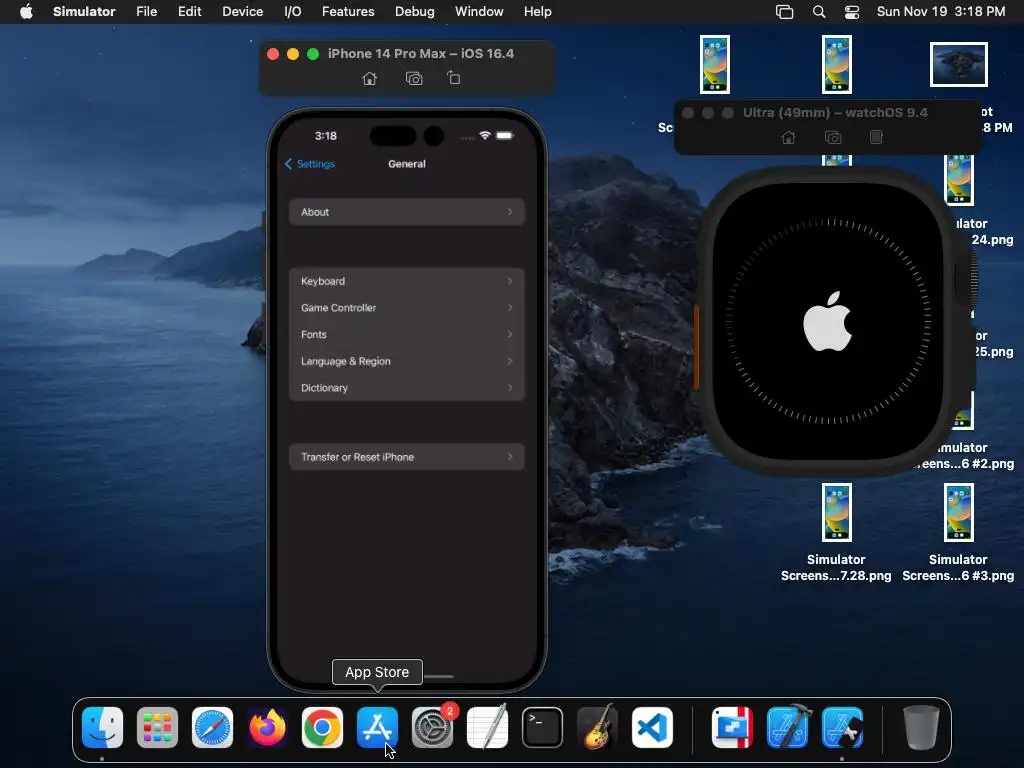Open Control Center in the menu bar

pos(852,12)
